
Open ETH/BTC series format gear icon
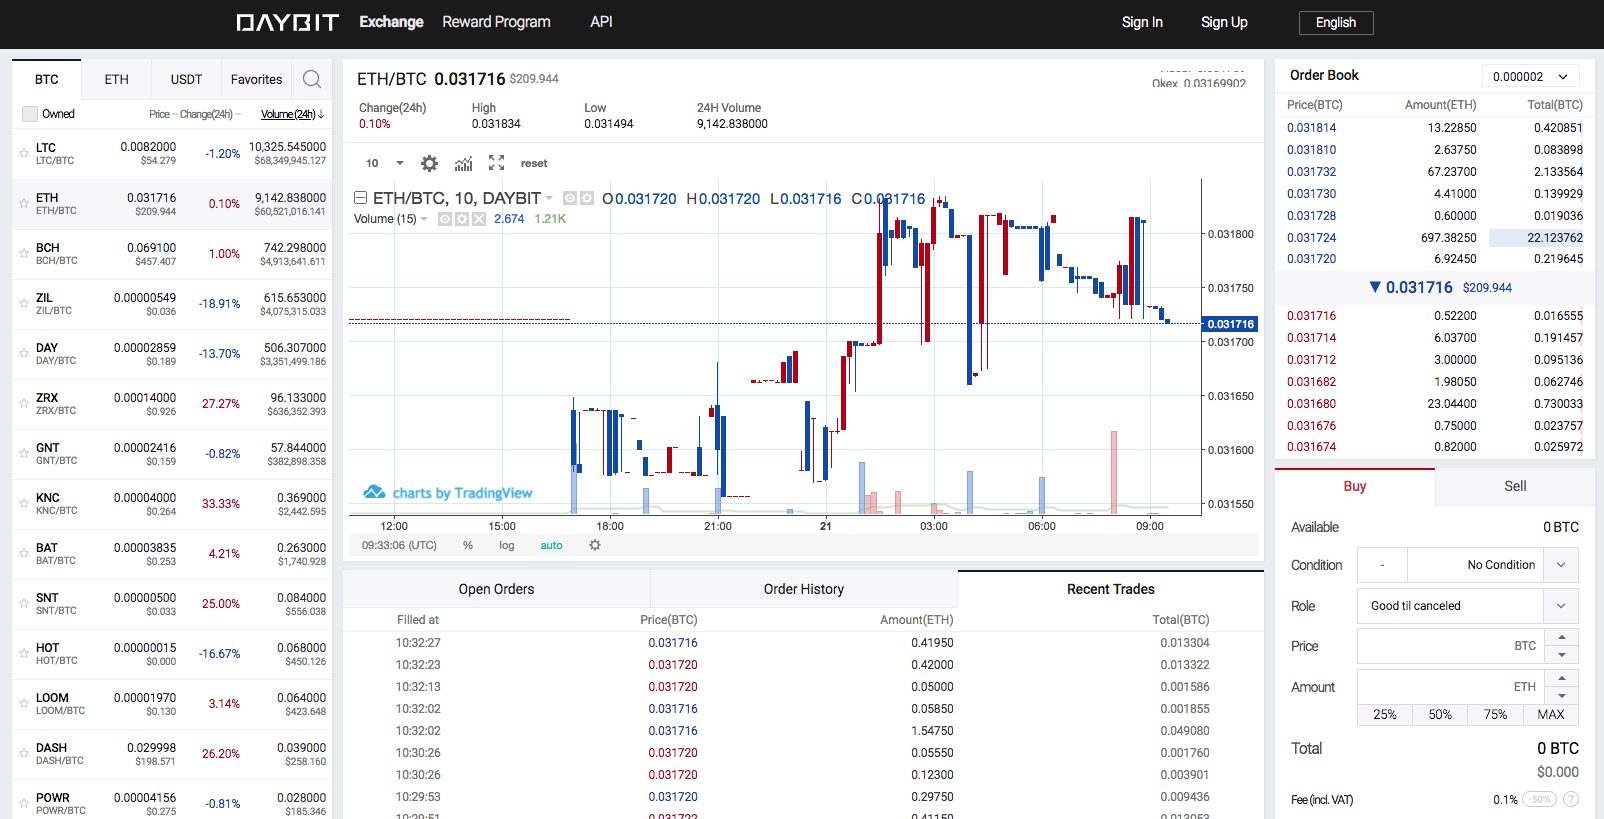[587, 199]
